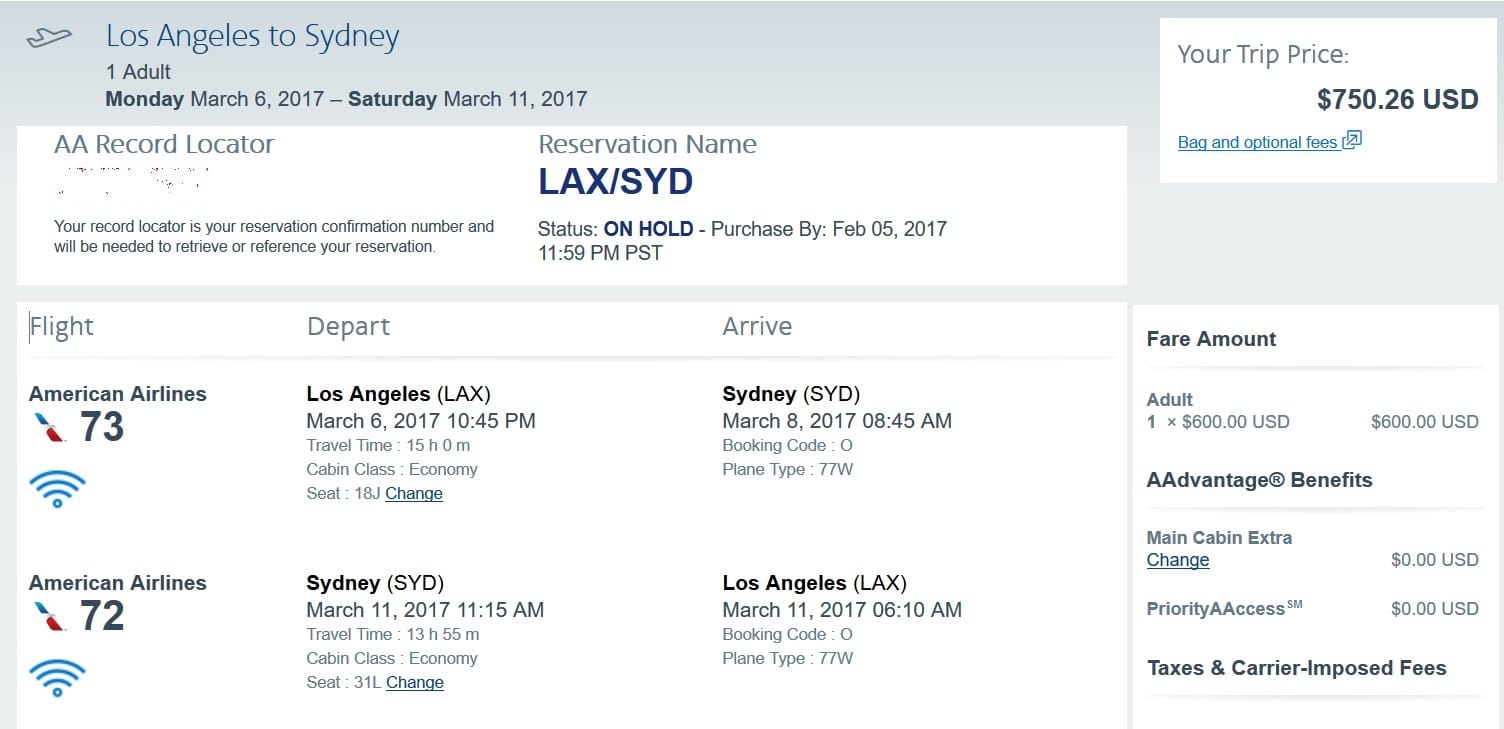Viewport: 1504px width, 729px height.
Task: Click the ON HOLD status text
Action: [x=648, y=229]
